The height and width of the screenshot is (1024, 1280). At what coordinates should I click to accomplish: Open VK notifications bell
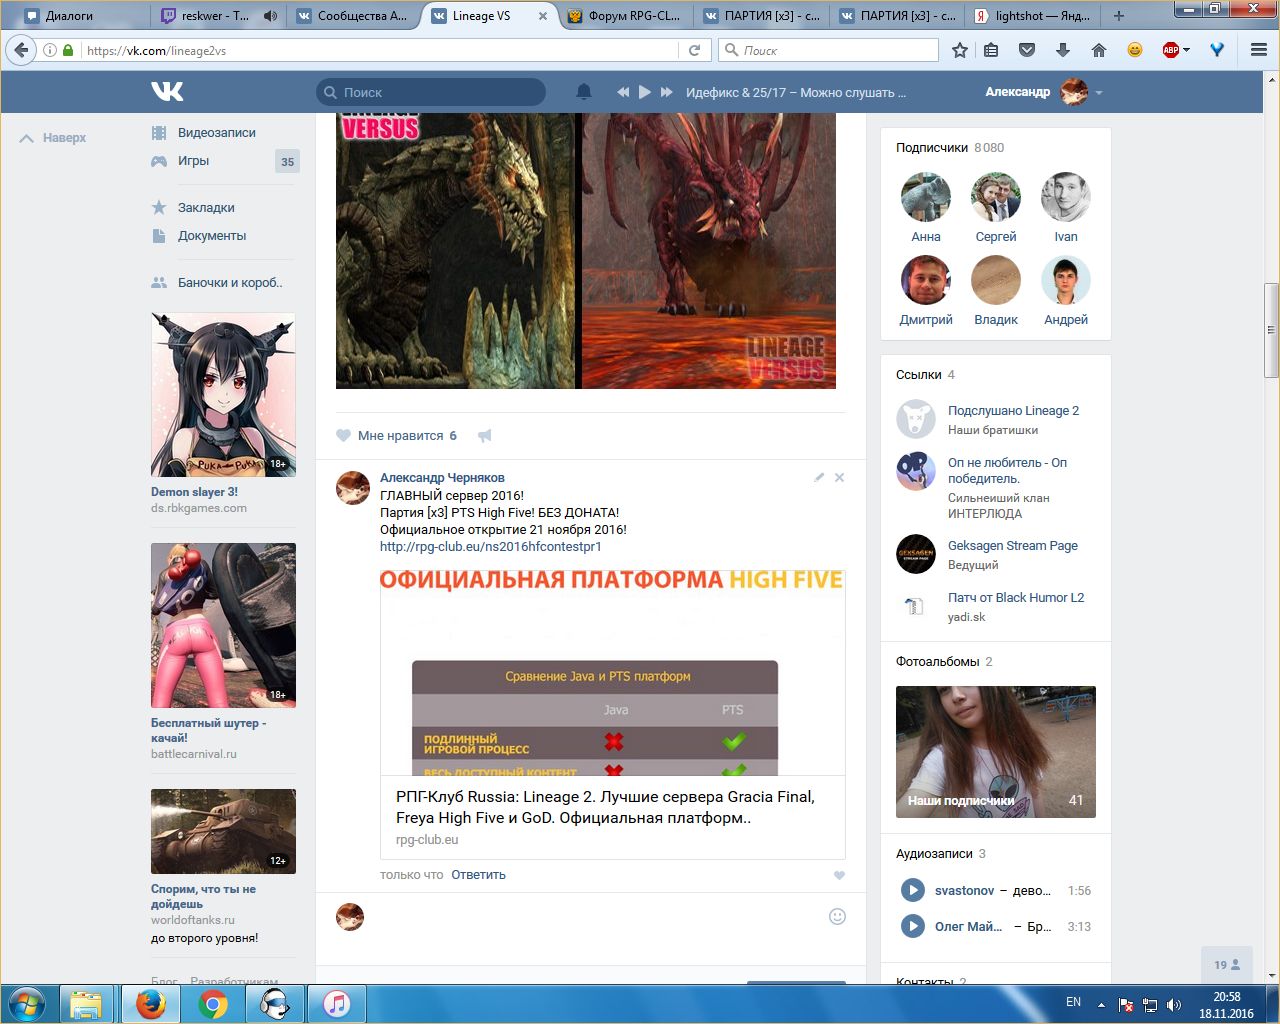coord(584,92)
